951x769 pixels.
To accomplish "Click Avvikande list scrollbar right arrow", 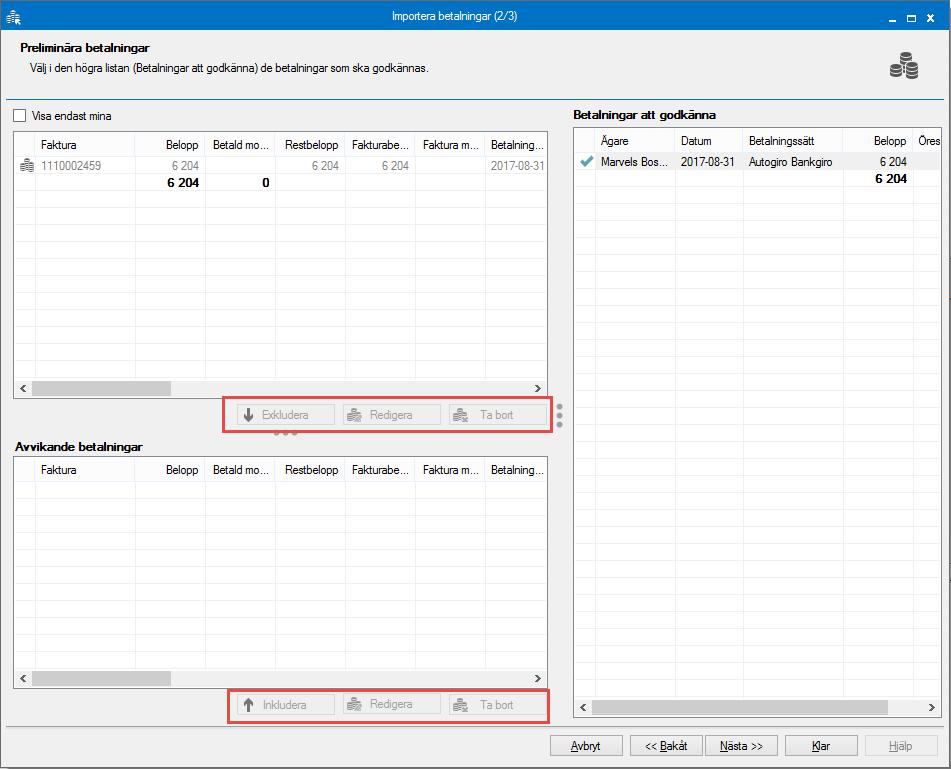I will (x=537, y=679).
